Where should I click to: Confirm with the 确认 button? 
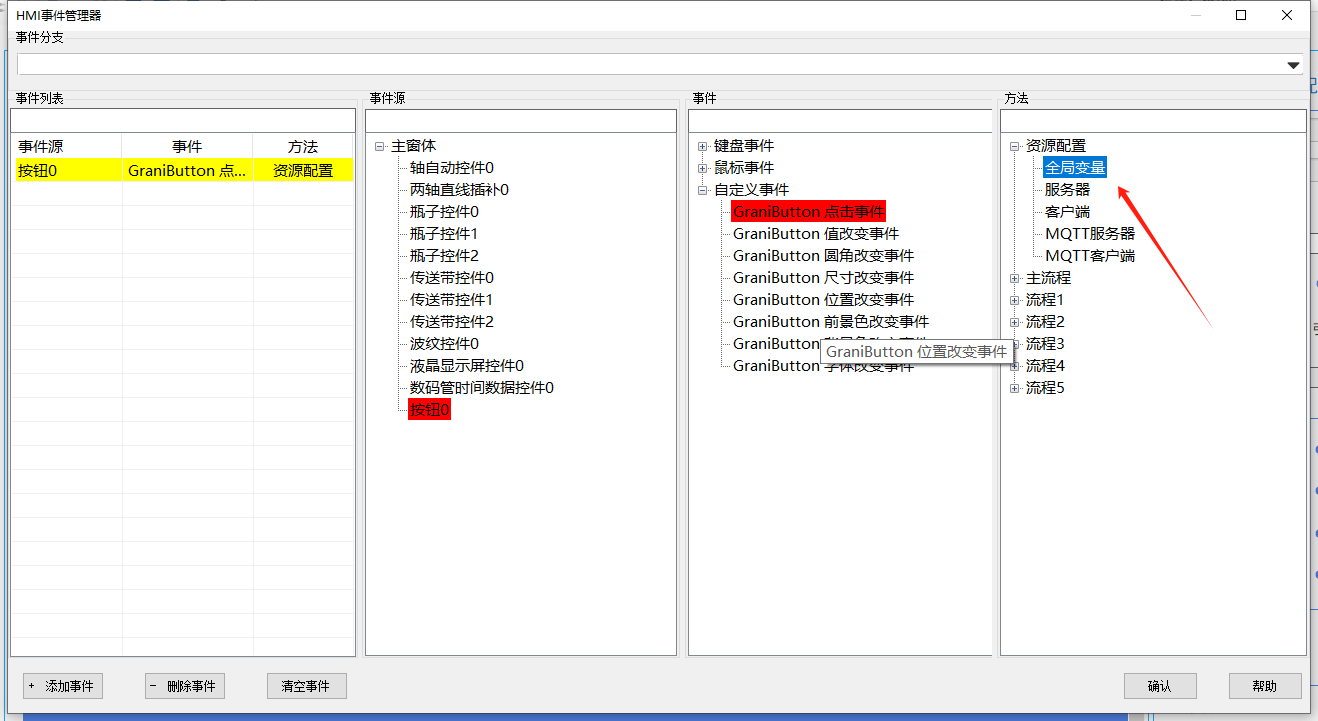(x=1160, y=686)
